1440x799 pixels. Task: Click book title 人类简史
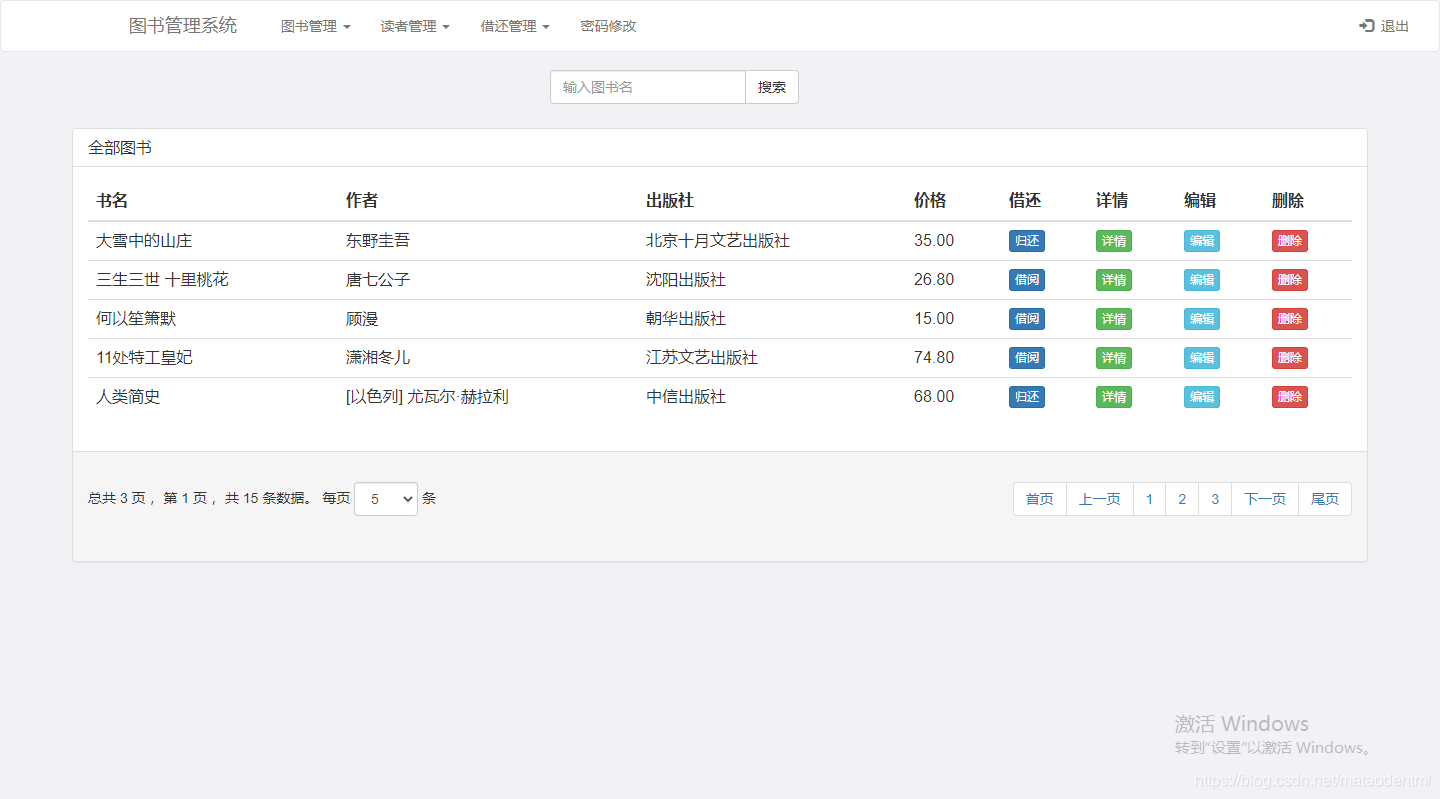[128, 397]
